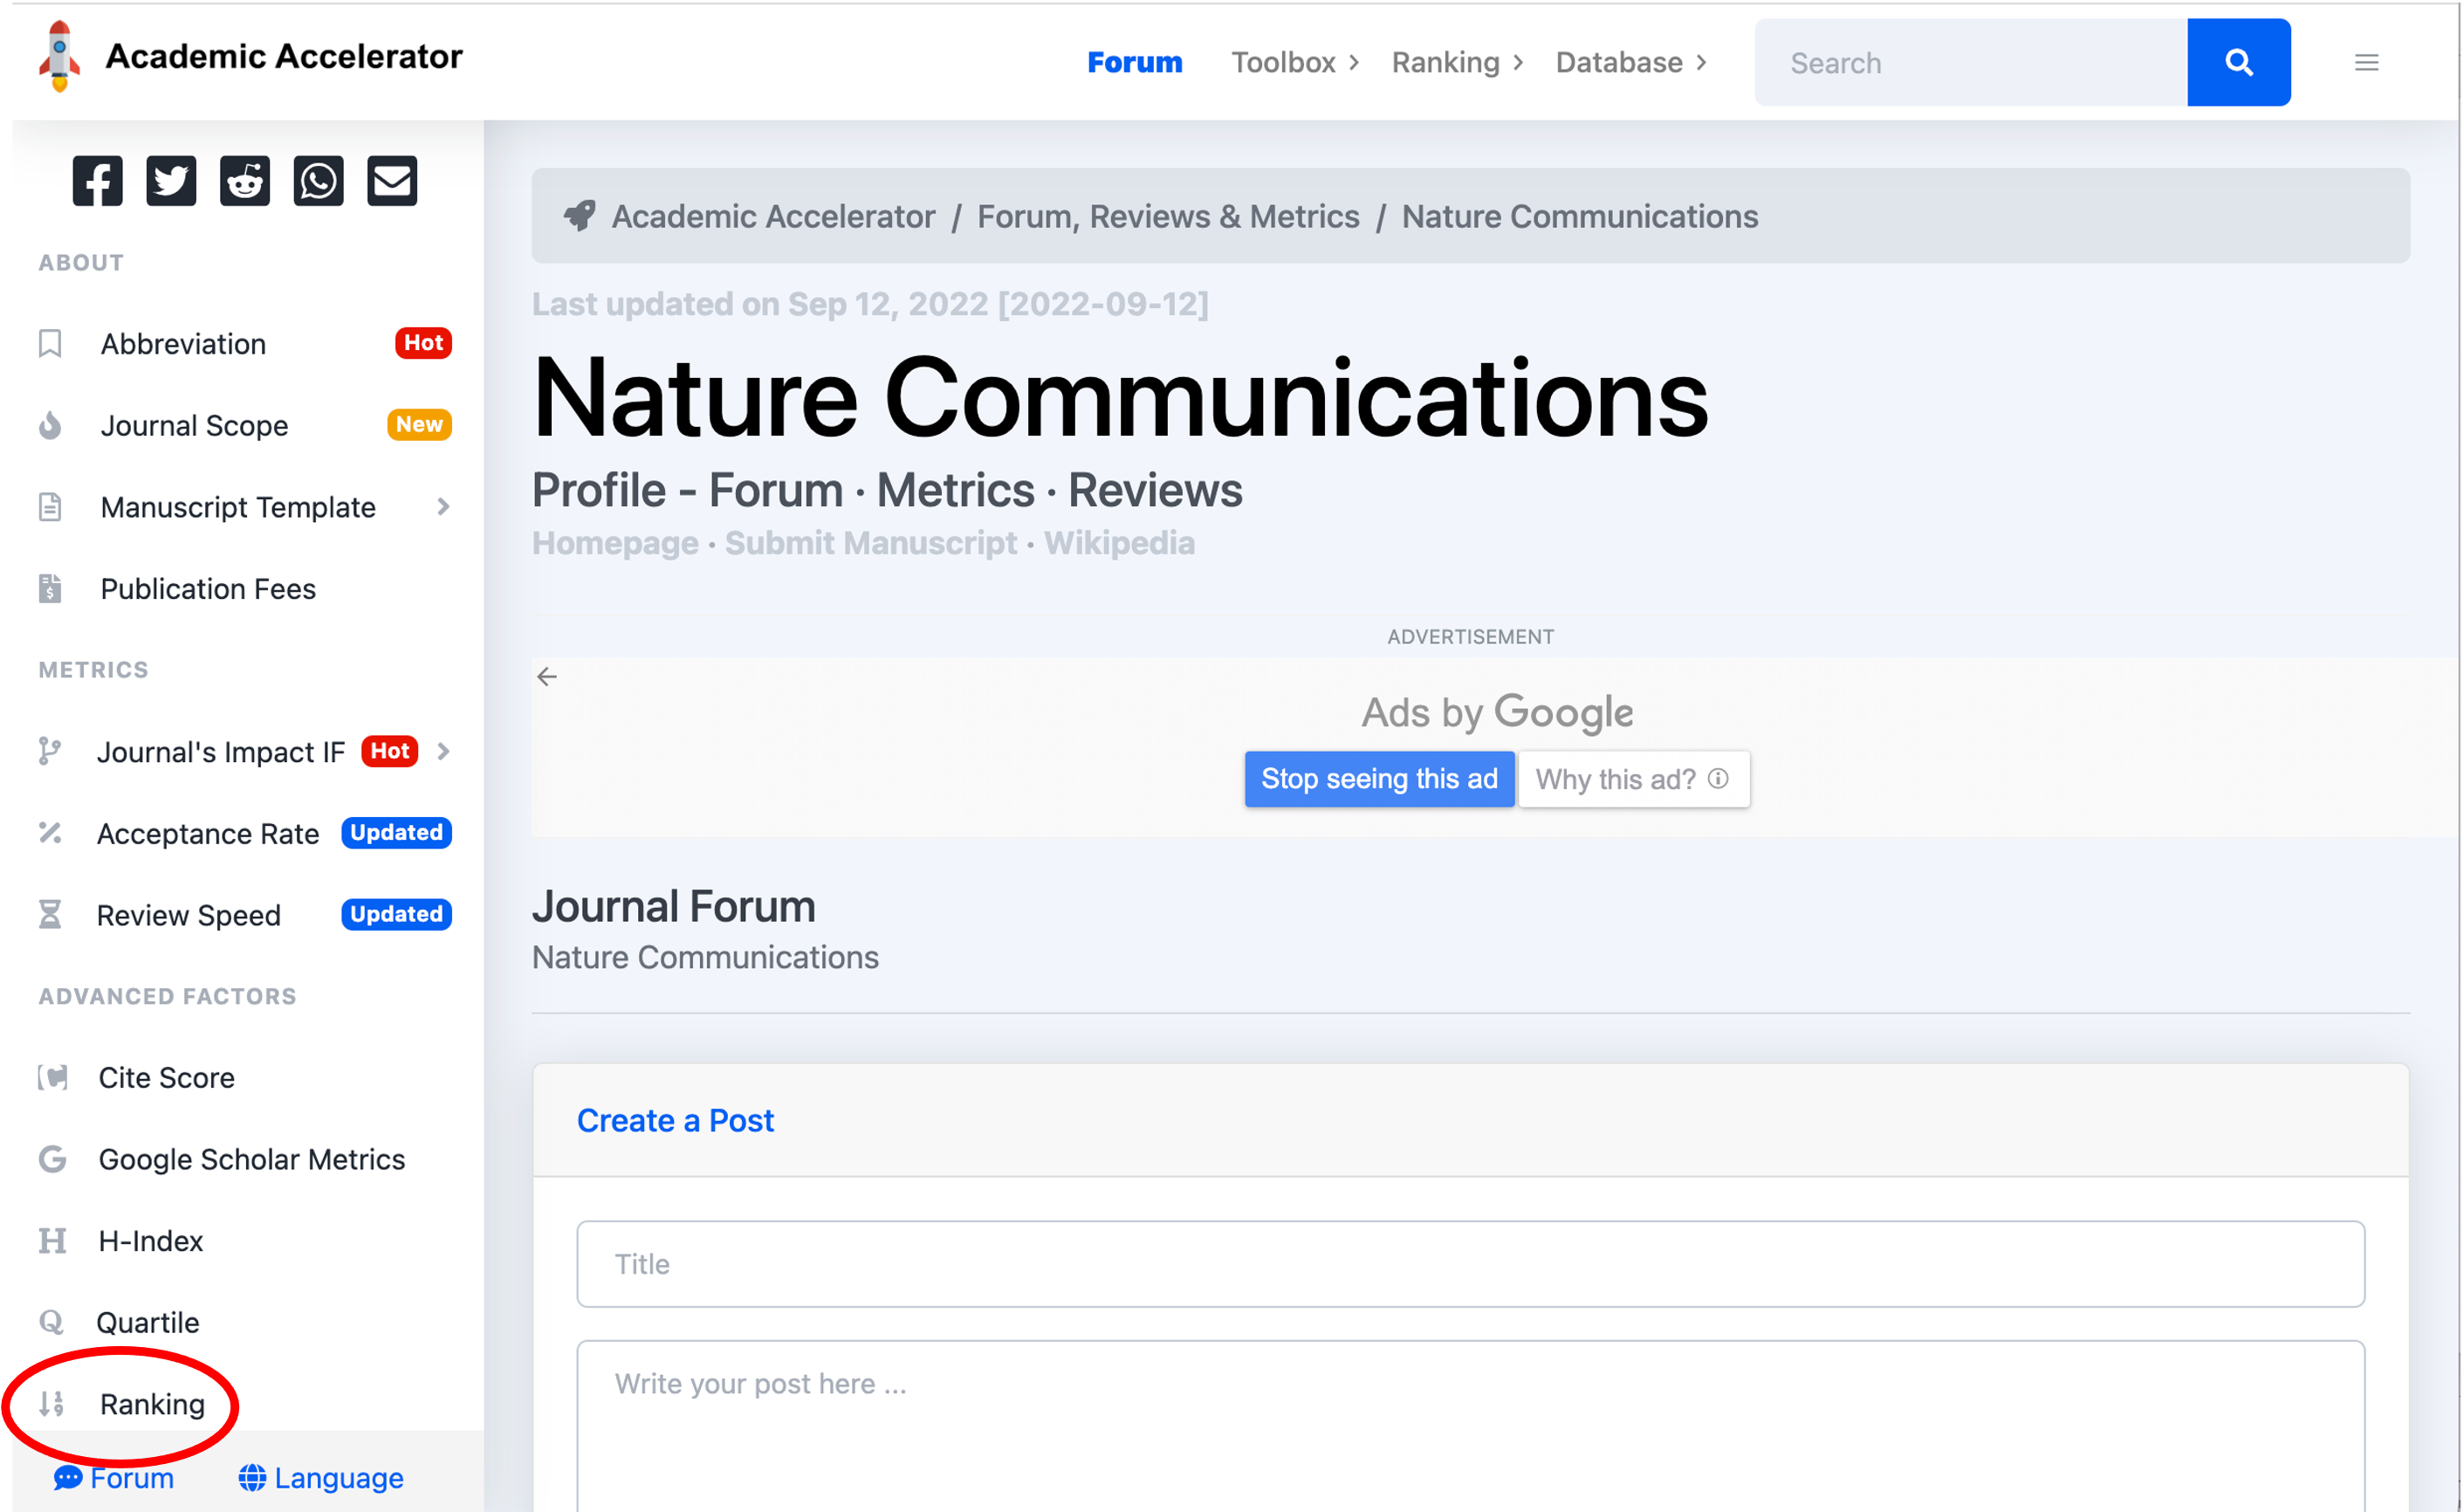Image resolution: width=2464 pixels, height=1512 pixels.
Task: Open Abbreviation in sidebar
Action: tap(183, 343)
